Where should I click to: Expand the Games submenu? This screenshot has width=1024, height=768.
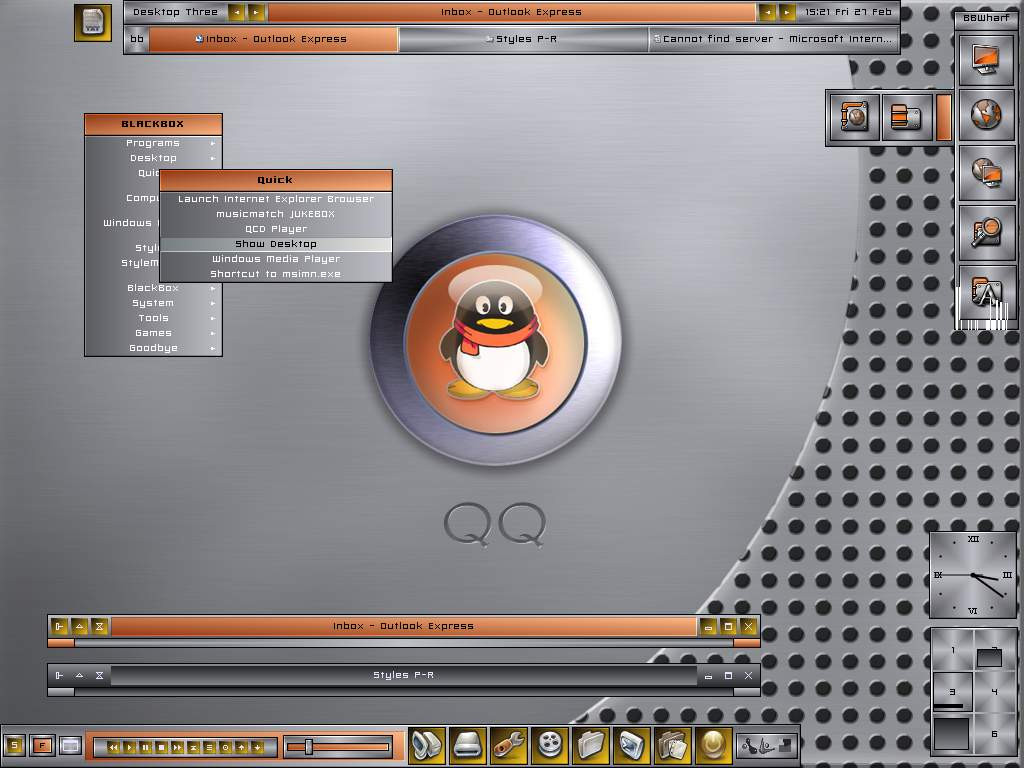tap(153, 333)
